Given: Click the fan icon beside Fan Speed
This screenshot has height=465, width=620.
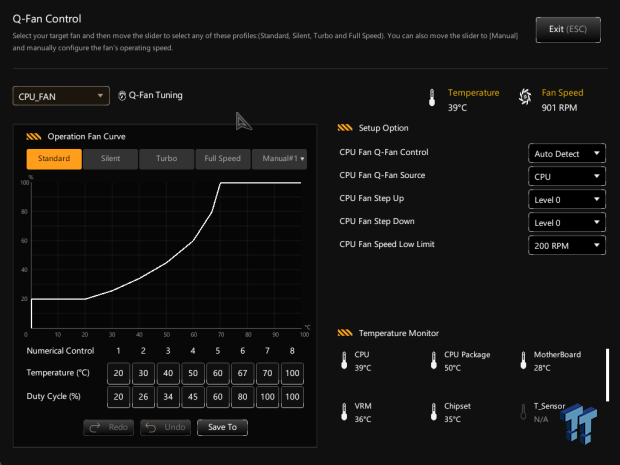Looking at the screenshot, I should coord(525,96).
